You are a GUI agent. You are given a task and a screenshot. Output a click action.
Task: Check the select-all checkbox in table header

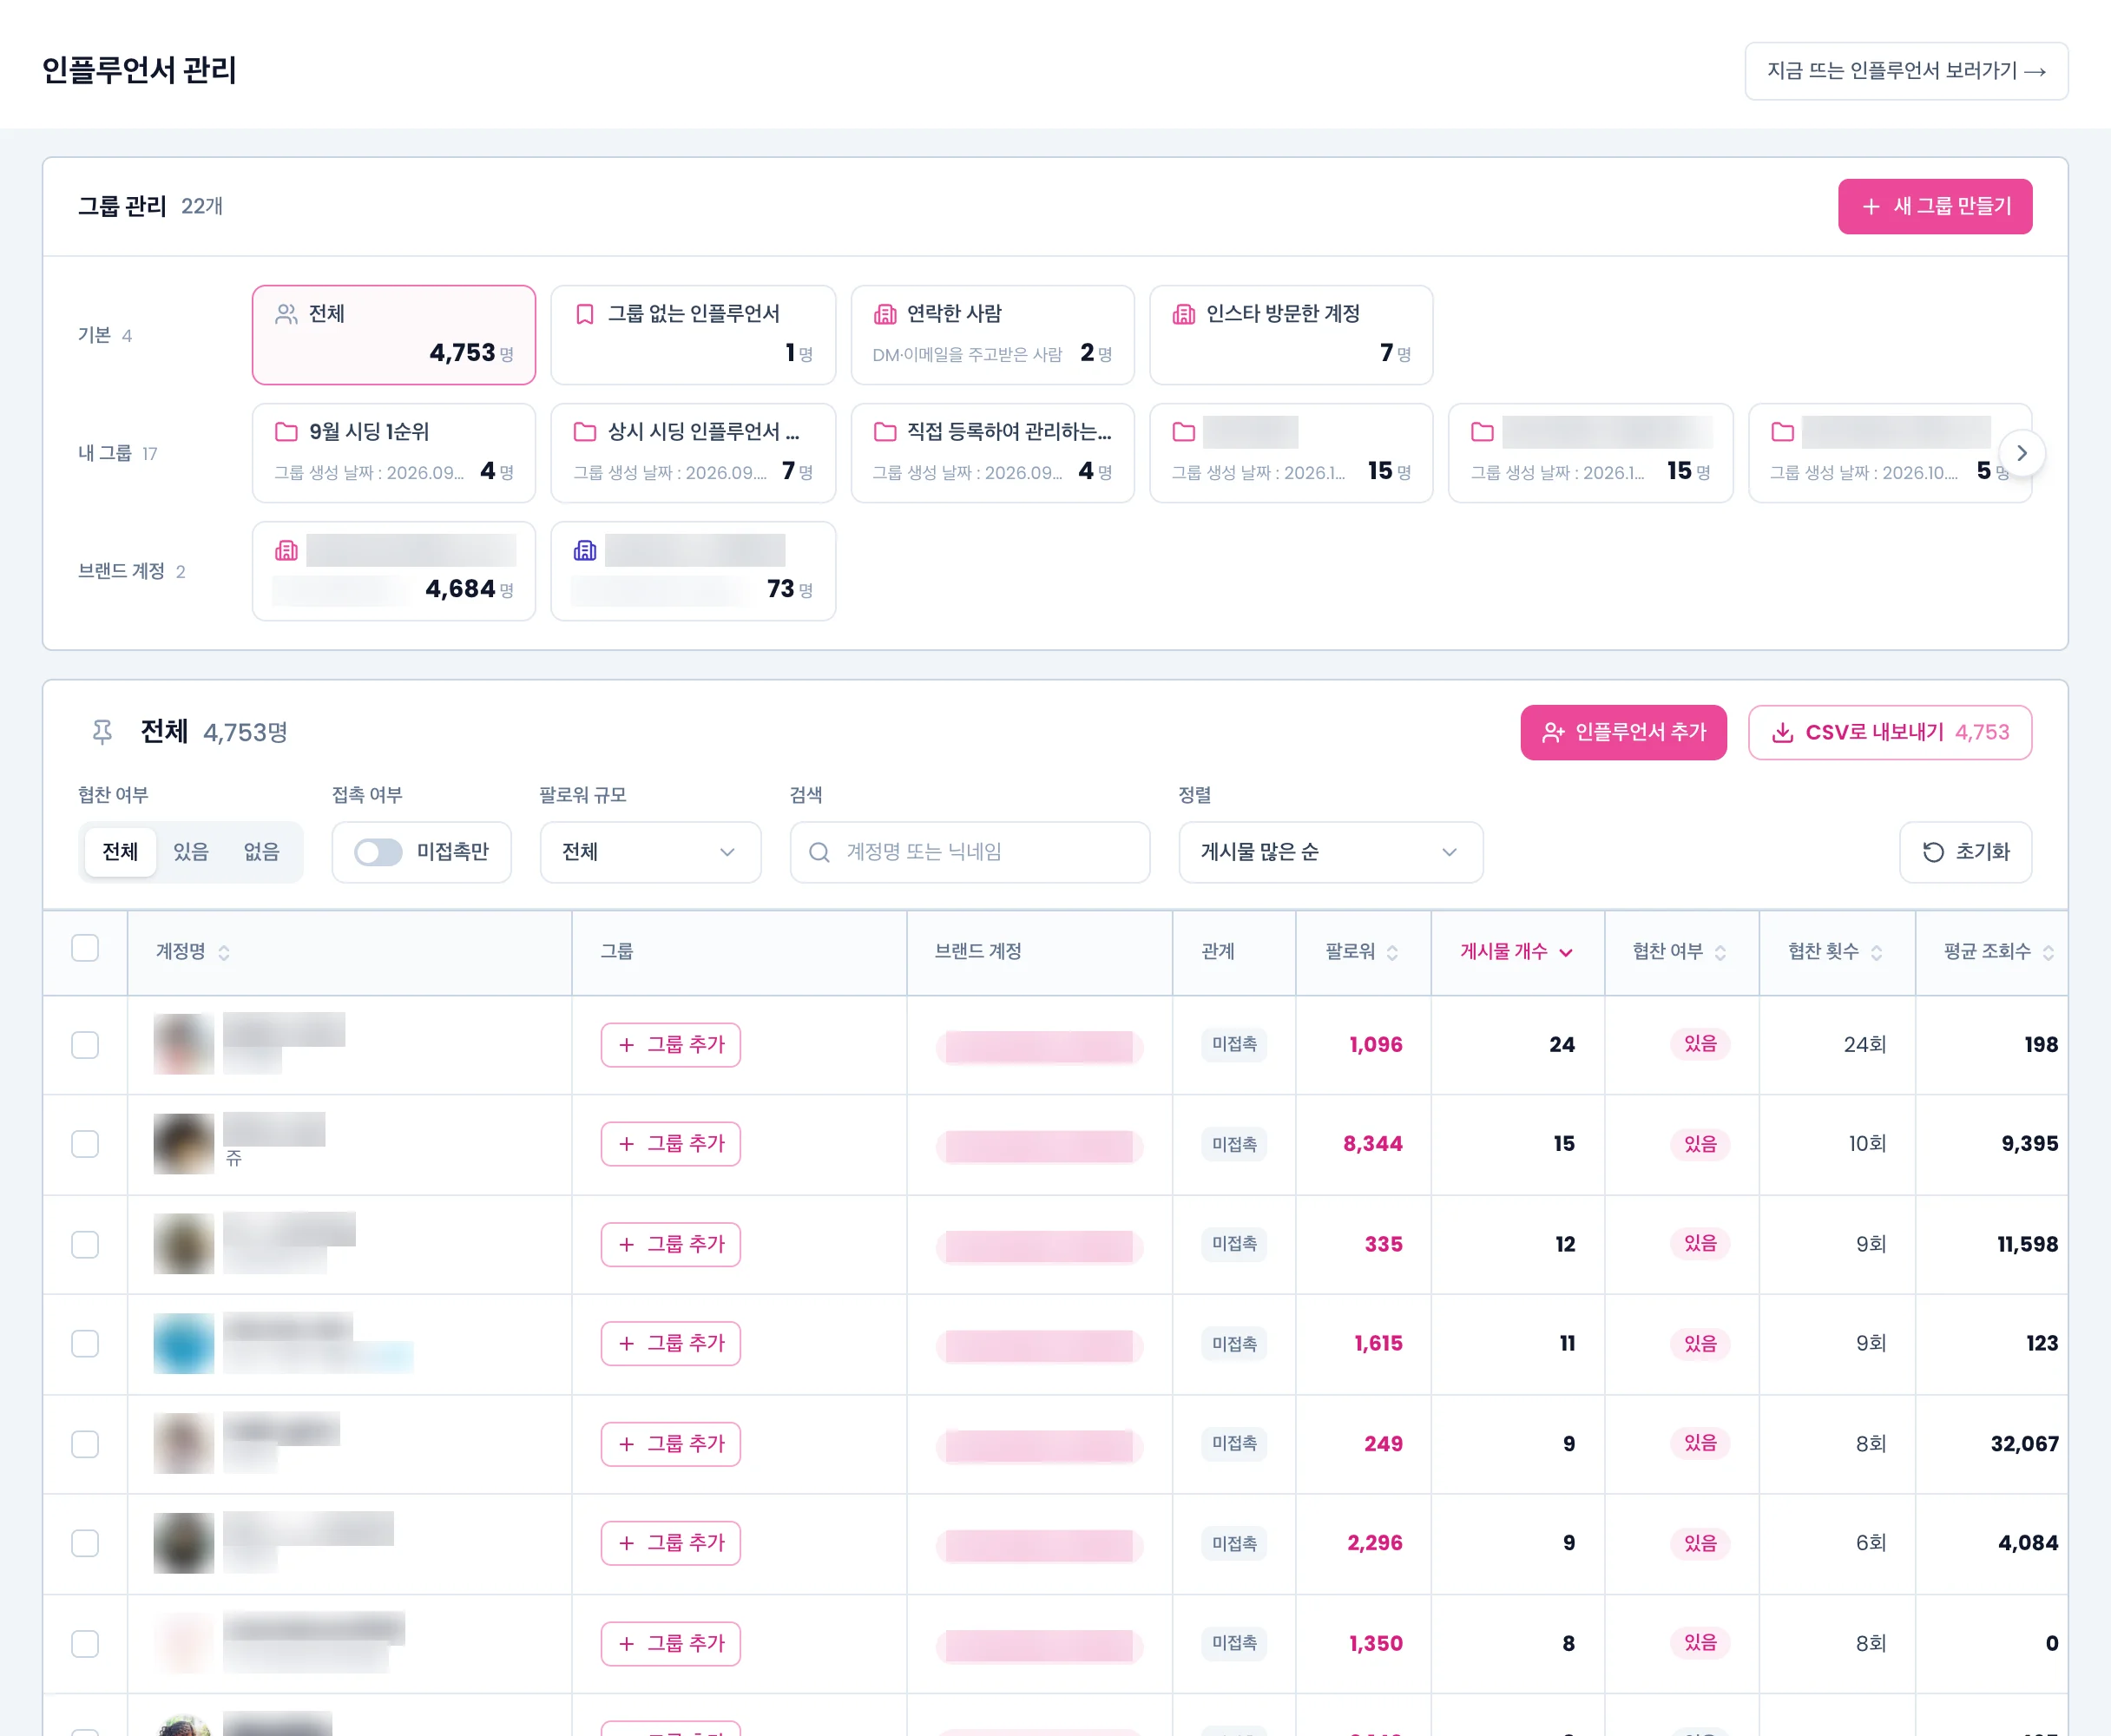pyautogui.click(x=85, y=948)
